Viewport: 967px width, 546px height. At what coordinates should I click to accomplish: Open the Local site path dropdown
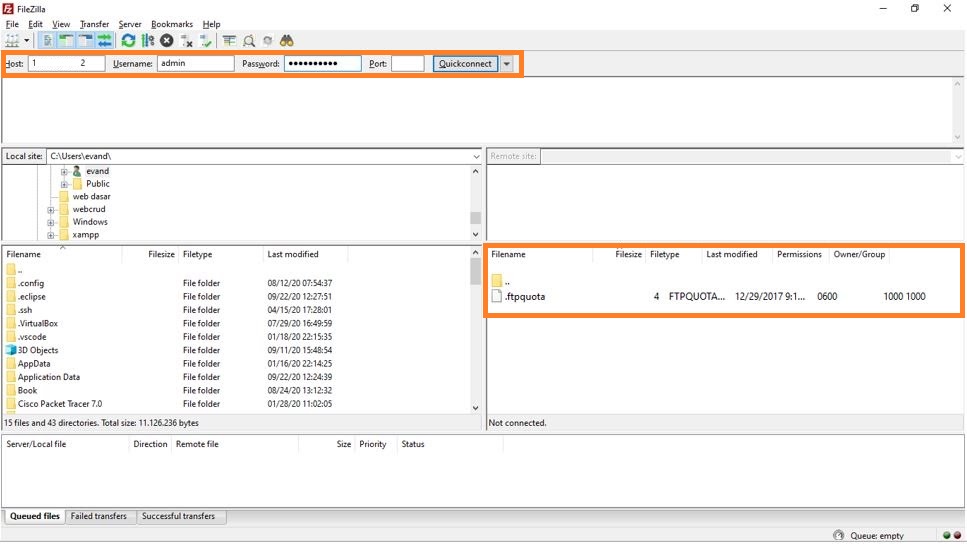(475, 157)
